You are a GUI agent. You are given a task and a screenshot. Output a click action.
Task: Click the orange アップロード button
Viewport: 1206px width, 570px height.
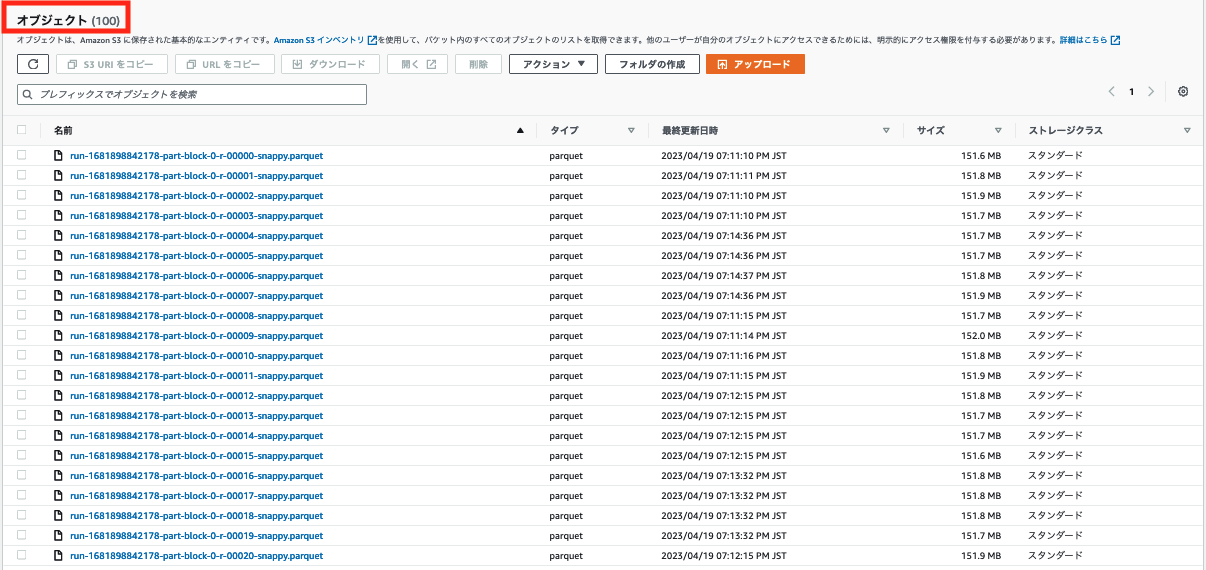pos(755,64)
